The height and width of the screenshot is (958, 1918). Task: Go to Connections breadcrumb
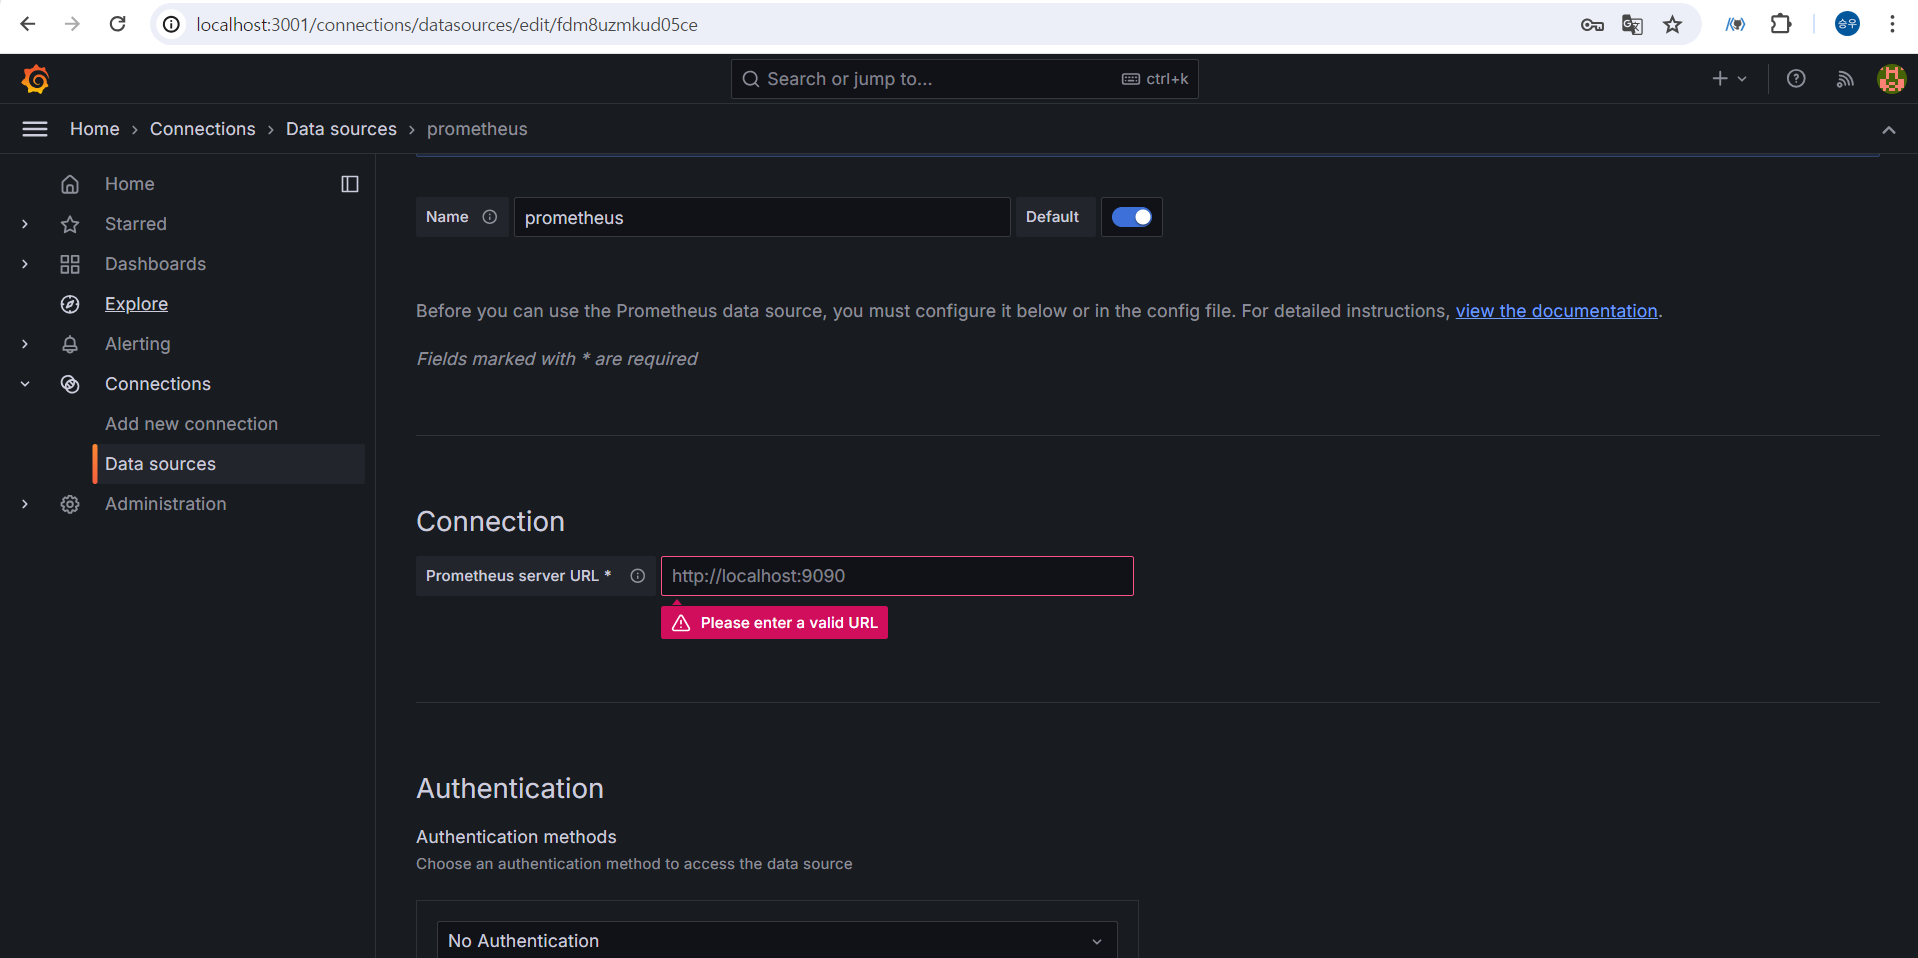pyautogui.click(x=203, y=129)
